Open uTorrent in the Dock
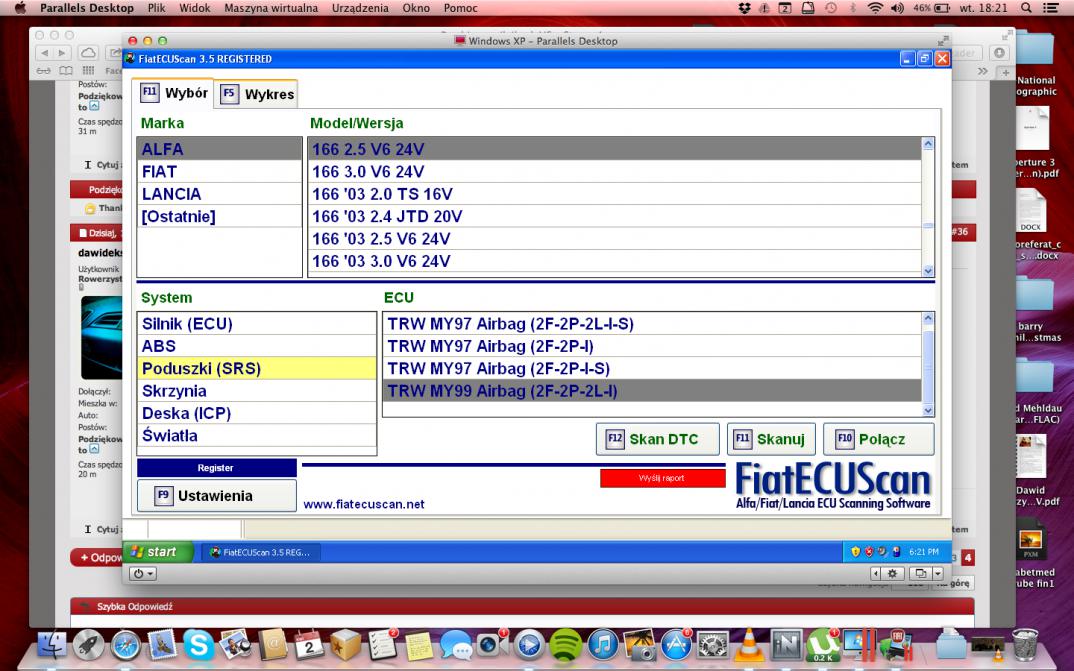Image resolution: width=1074 pixels, height=671 pixels. click(823, 644)
